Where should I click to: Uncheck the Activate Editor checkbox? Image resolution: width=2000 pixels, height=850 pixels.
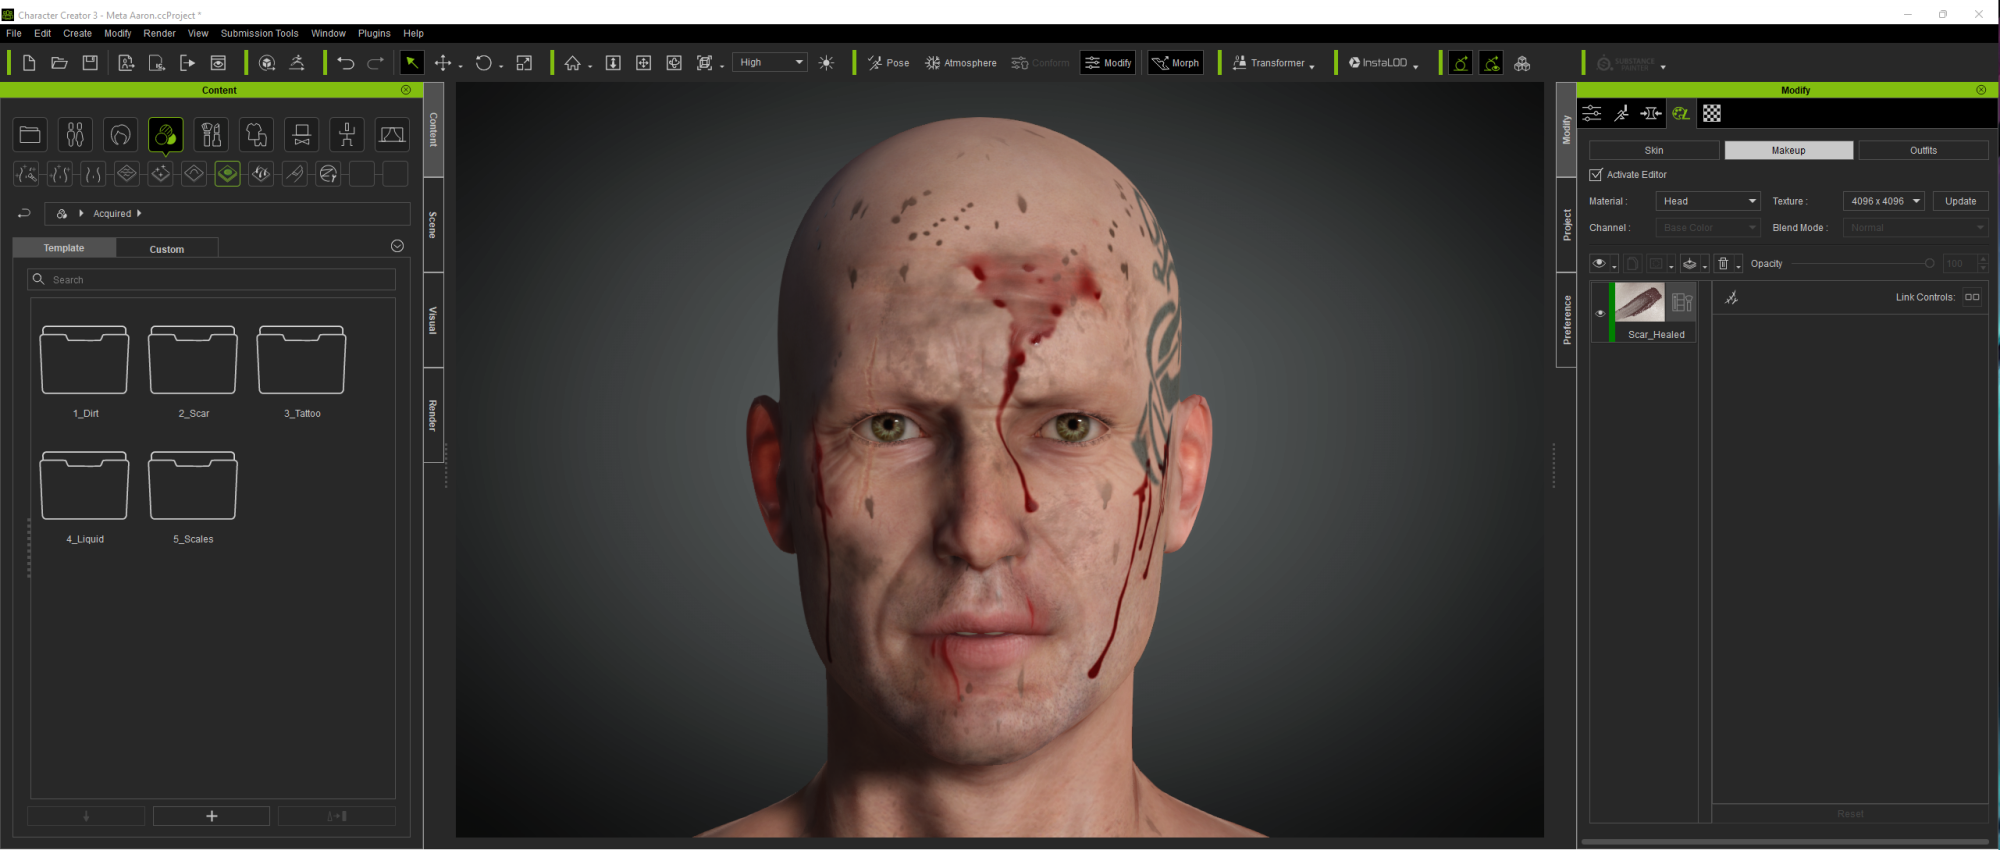(x=1596, y=175)
